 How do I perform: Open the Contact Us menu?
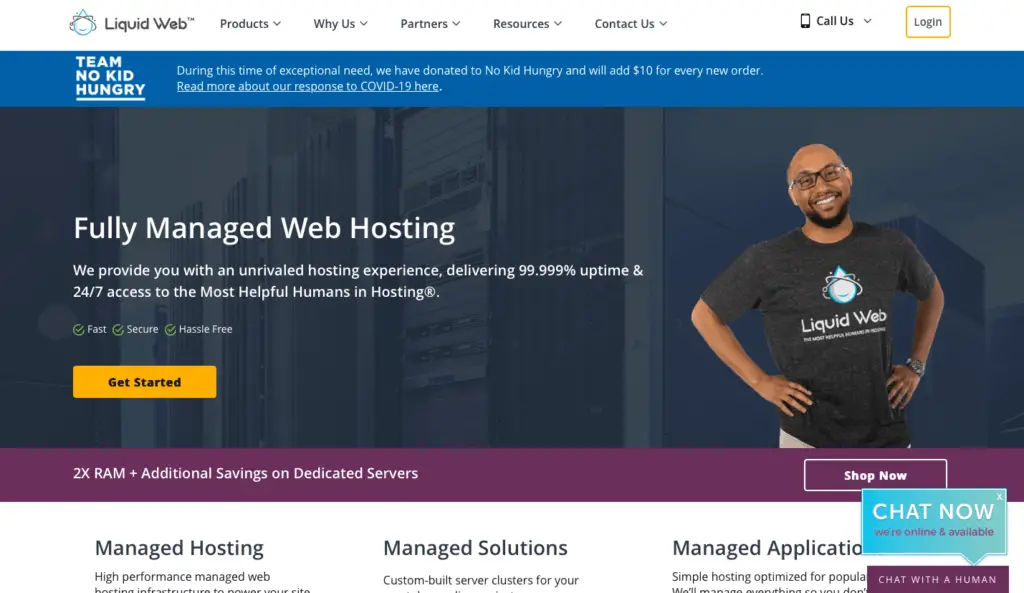(x=630, y=24)
